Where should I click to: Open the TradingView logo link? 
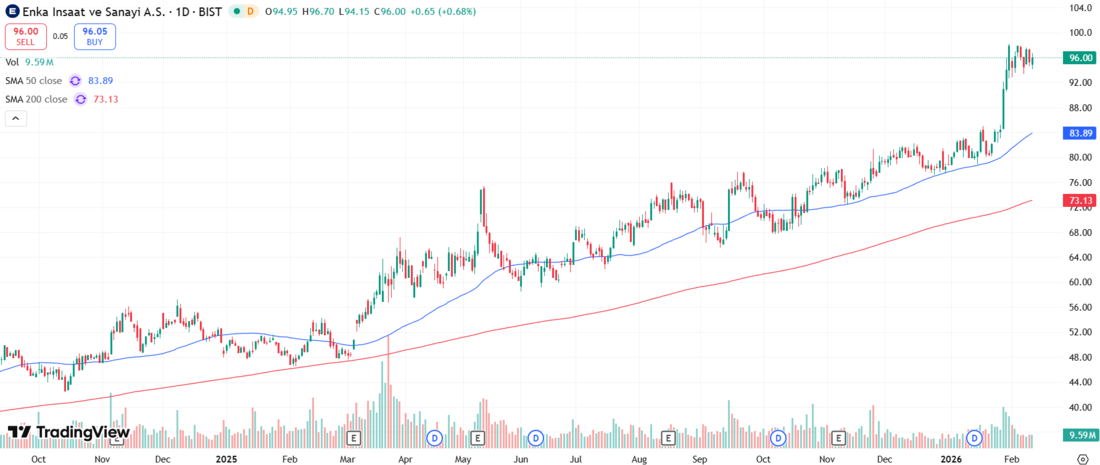[68, 432]
